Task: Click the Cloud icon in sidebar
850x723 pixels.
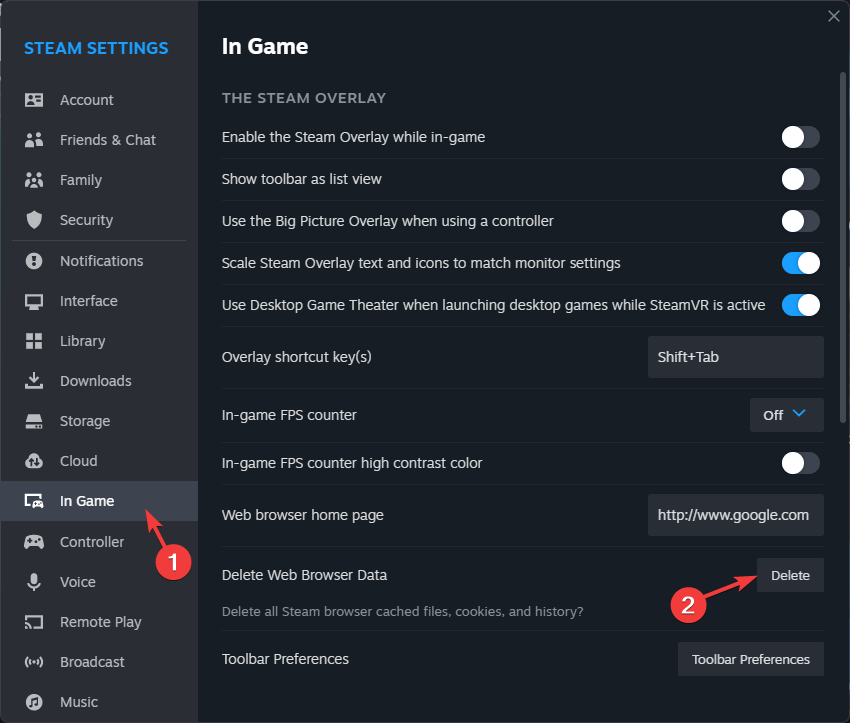Action: (34, 461)
